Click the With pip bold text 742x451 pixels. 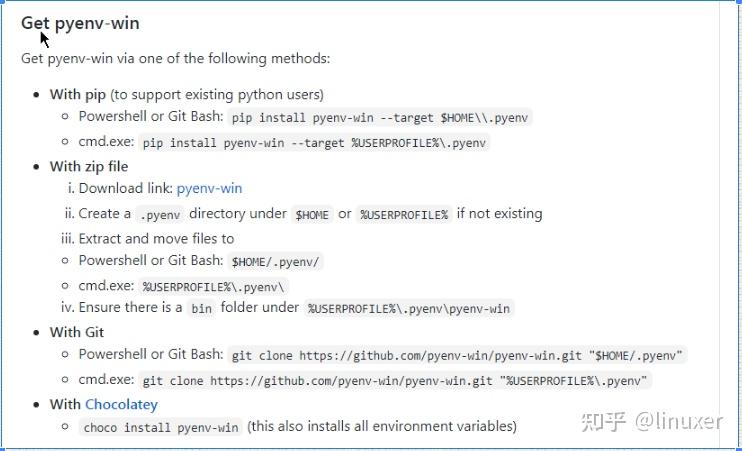tap(78, 95)
